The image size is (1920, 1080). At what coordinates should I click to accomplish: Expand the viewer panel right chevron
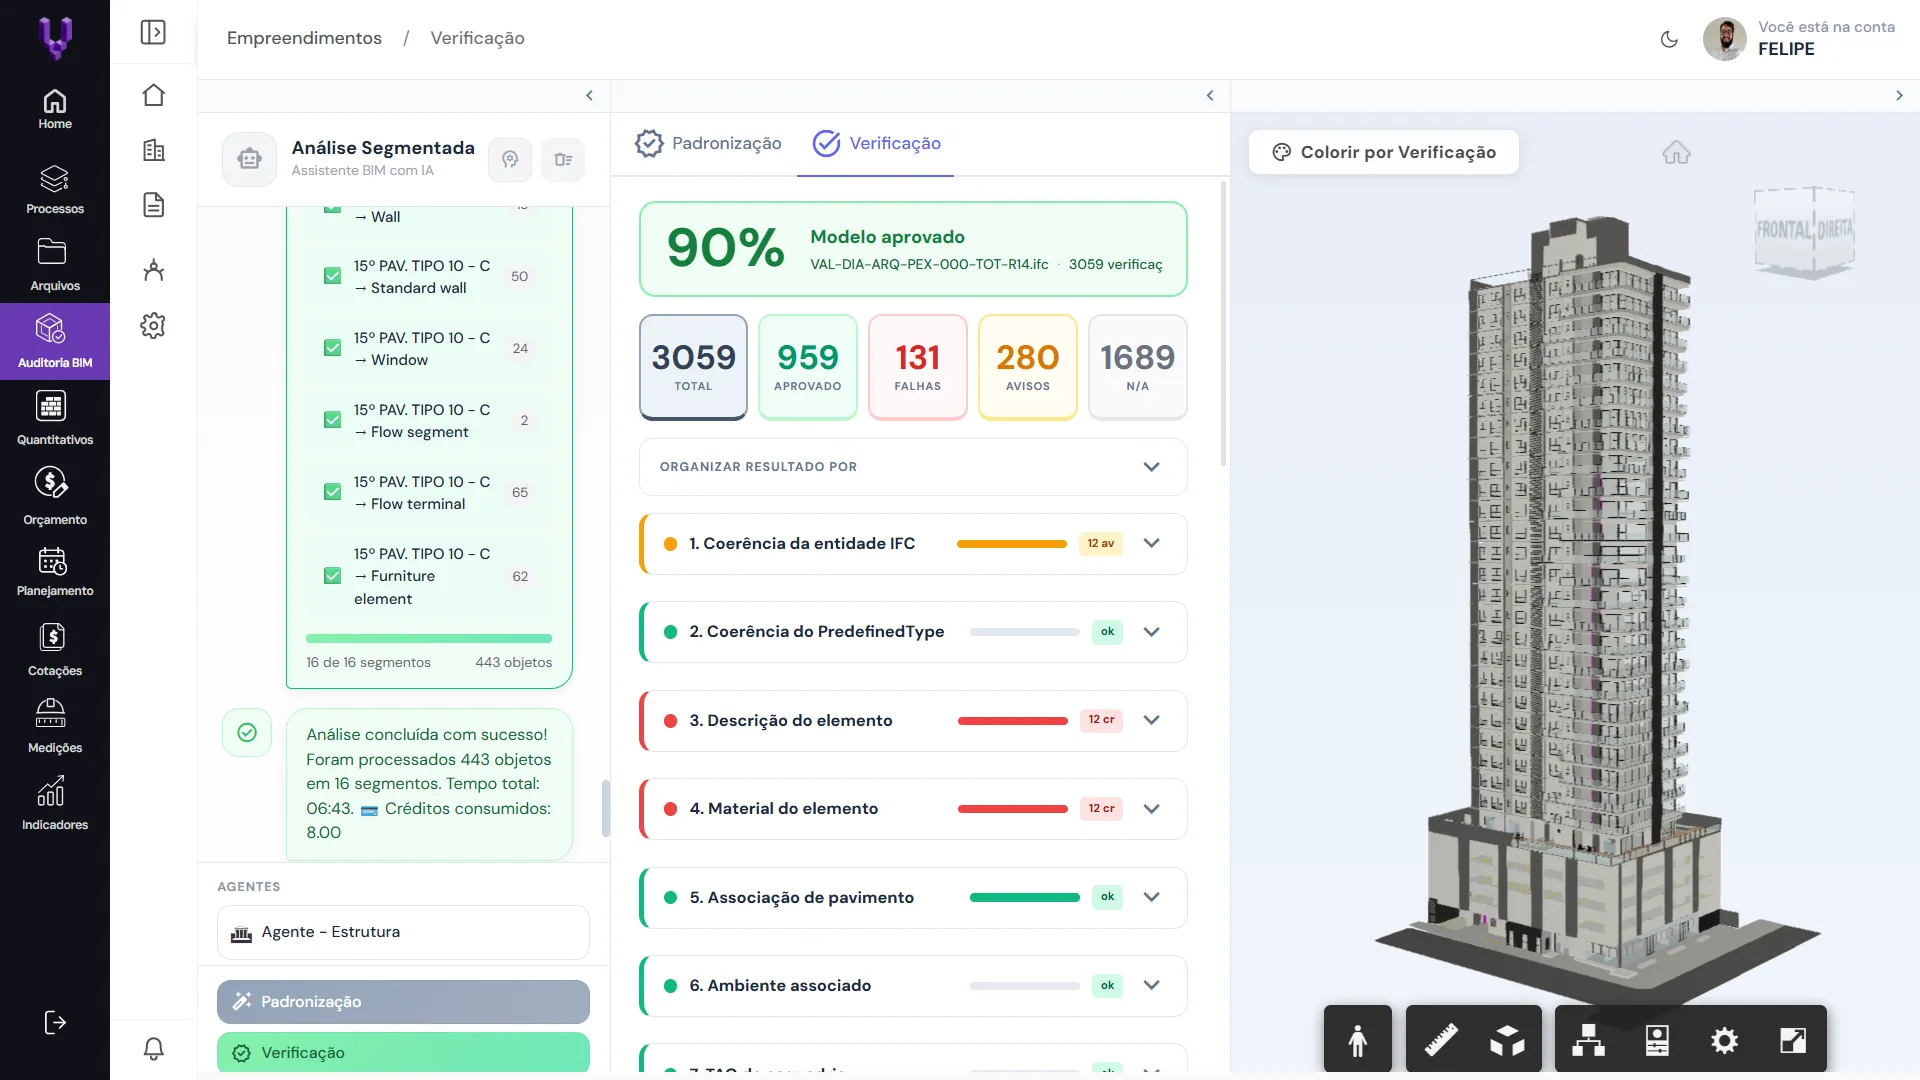(x=1899, y=96)
